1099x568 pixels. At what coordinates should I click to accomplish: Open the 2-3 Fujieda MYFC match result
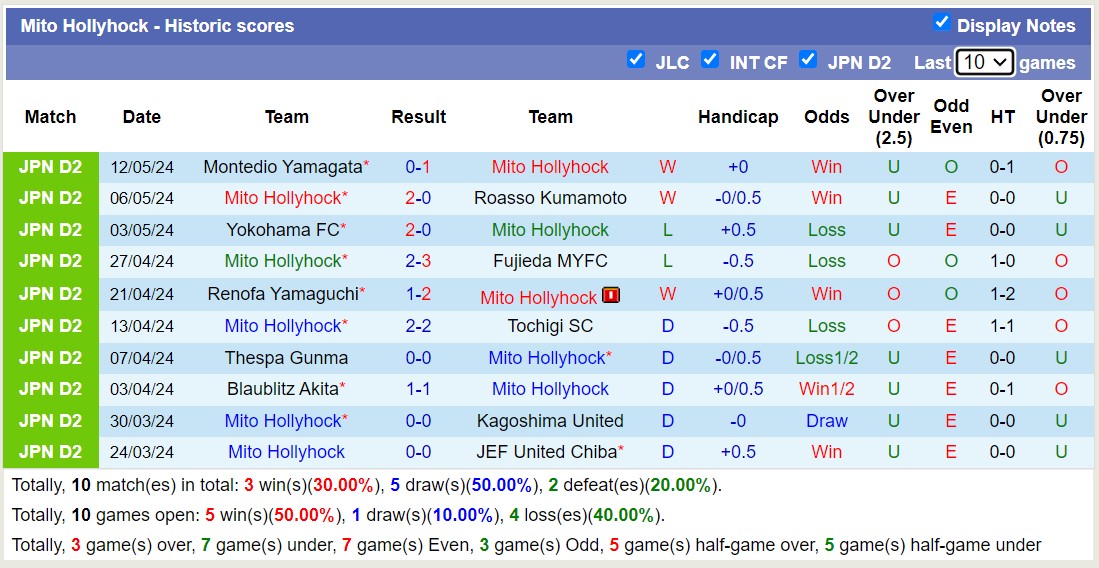click(x=418, y=261)
